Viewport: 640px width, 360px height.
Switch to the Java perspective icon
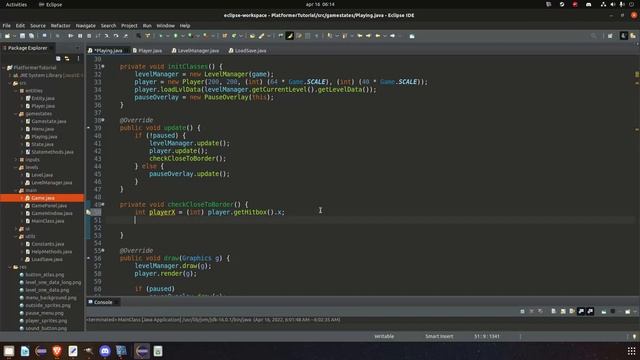pos(623,36)
